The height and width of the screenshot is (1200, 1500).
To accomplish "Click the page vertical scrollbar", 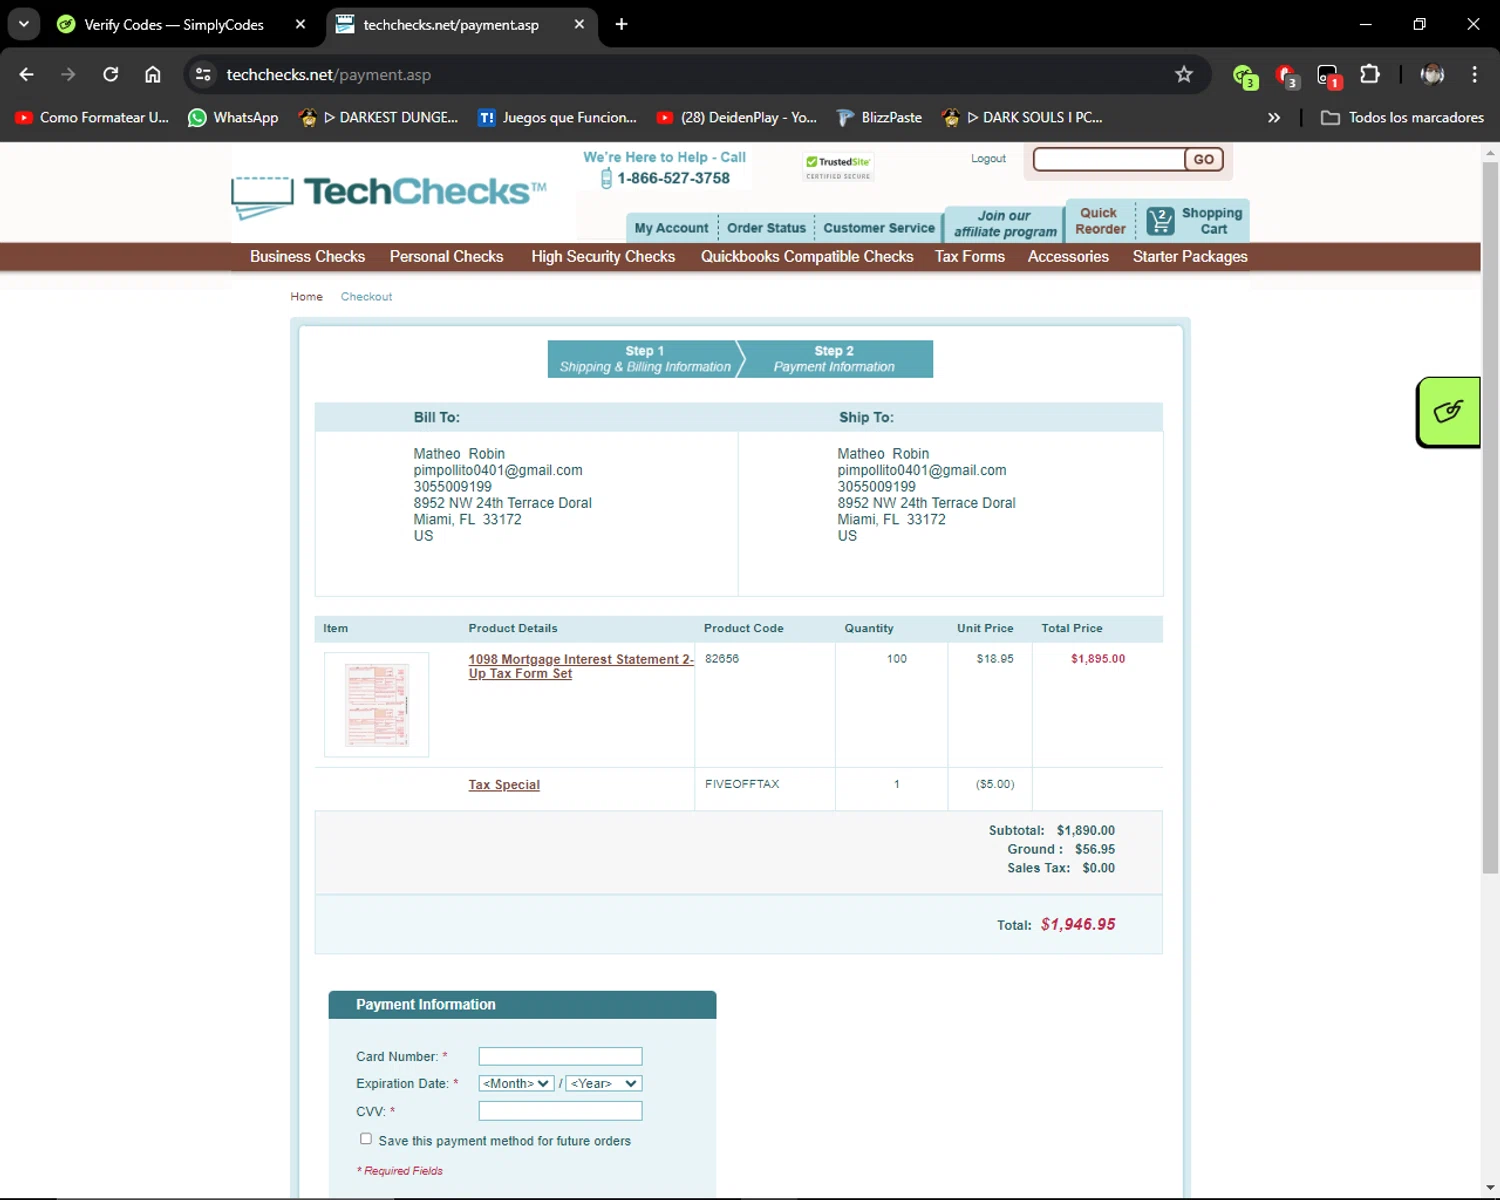I will 1490,518.
